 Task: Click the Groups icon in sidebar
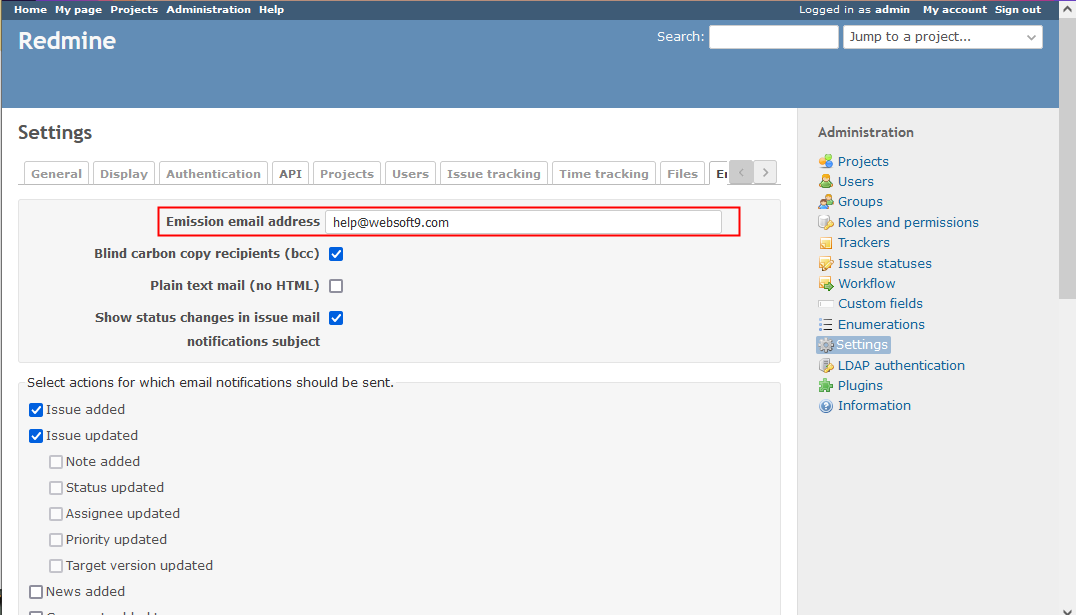pos(826,202)
